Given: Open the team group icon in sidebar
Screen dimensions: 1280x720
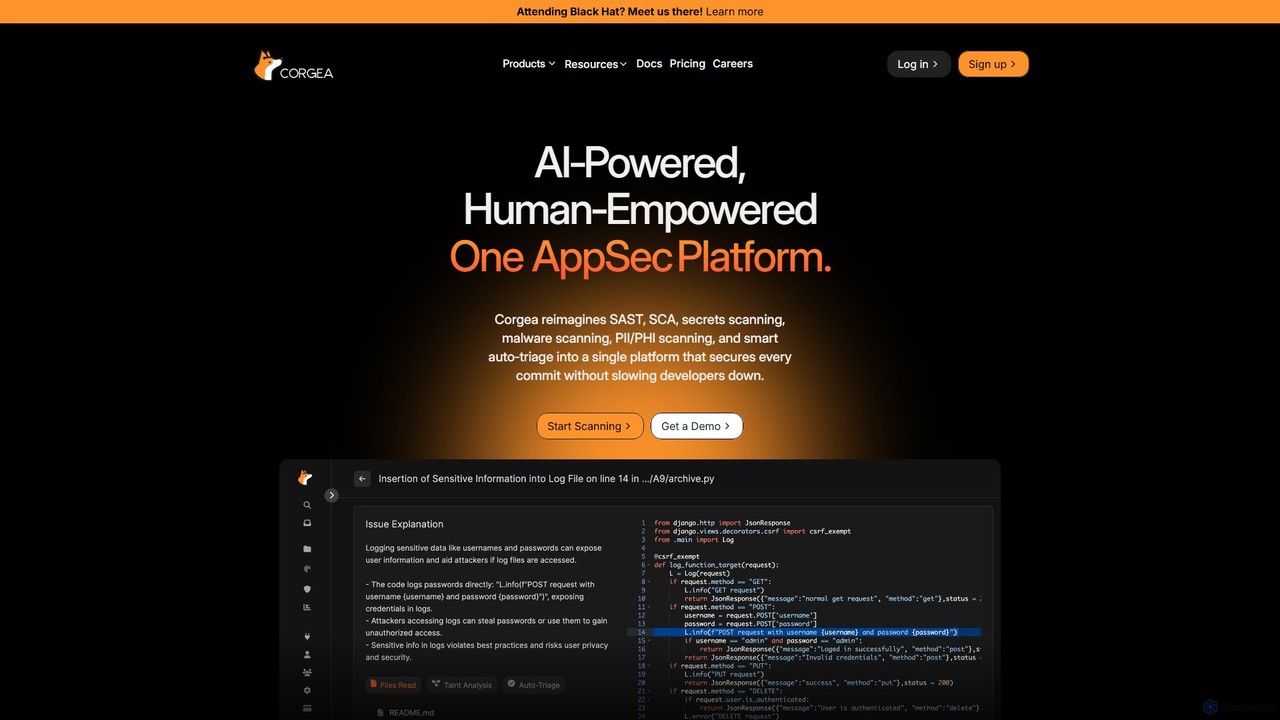Looking at the screenshot, I should [307, 673].
